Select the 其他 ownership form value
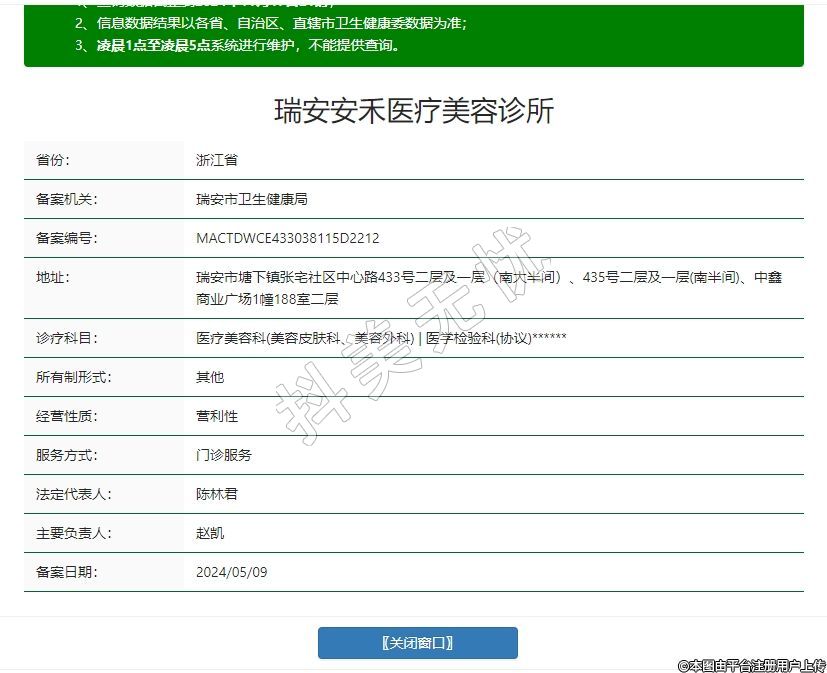Viewport: 827px width, 673px height. [210, 377]
